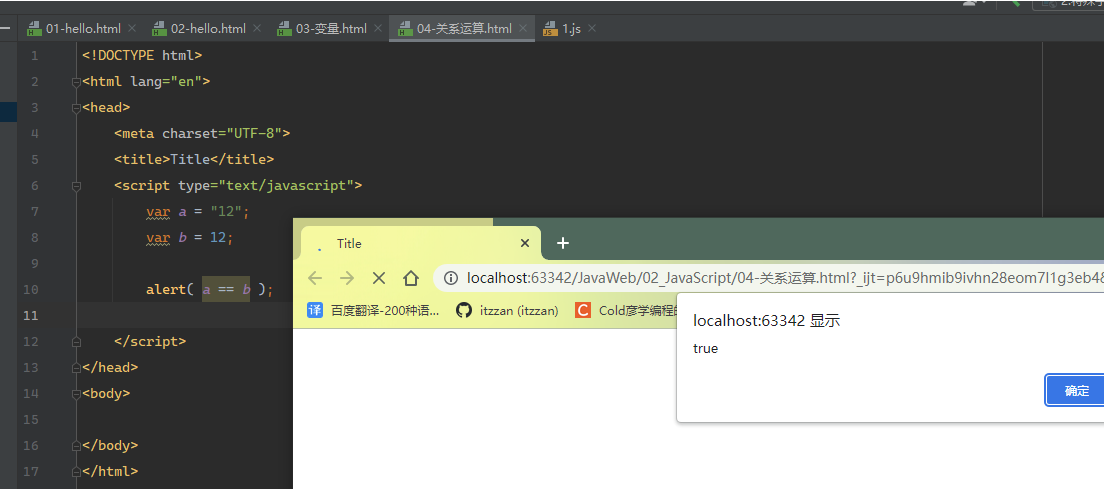1104x490 pixels.
Task: Click the browser back arrow
Action: click(315, 278)
